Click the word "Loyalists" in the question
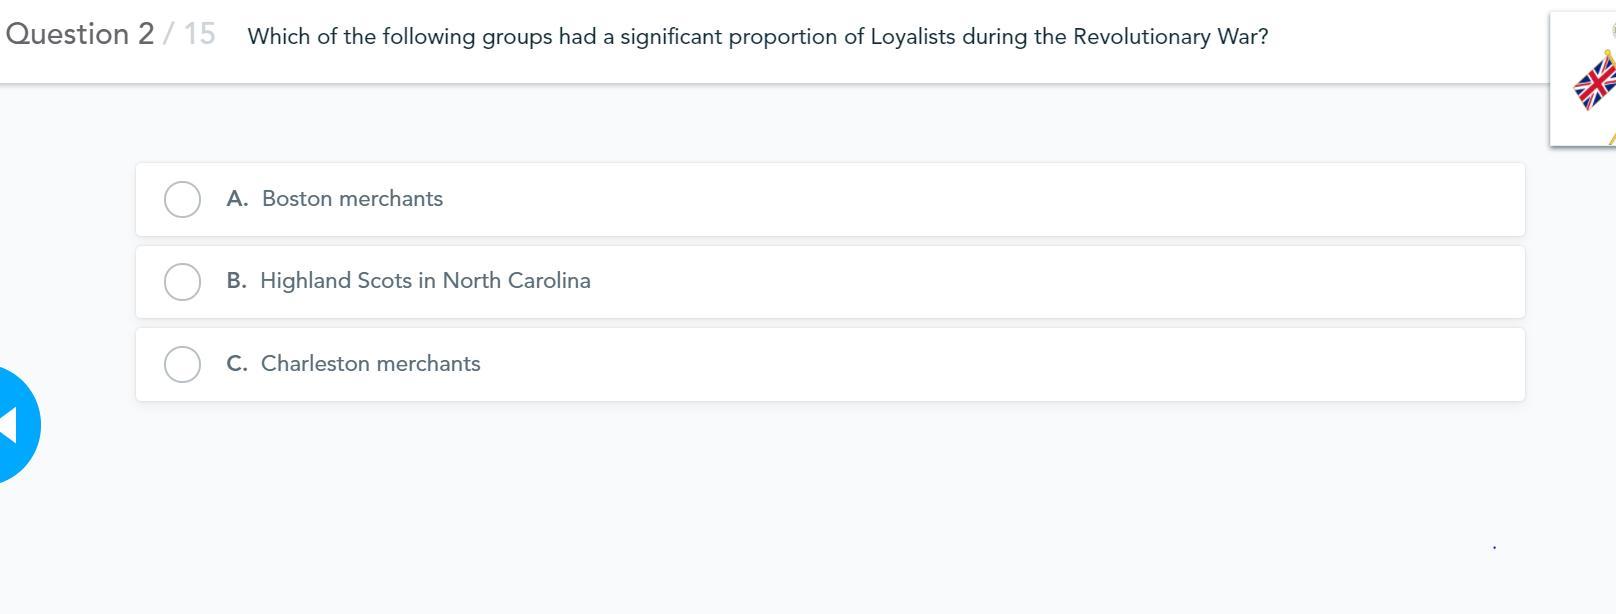This screenshot has height=614, width=1616. (912, 37)
